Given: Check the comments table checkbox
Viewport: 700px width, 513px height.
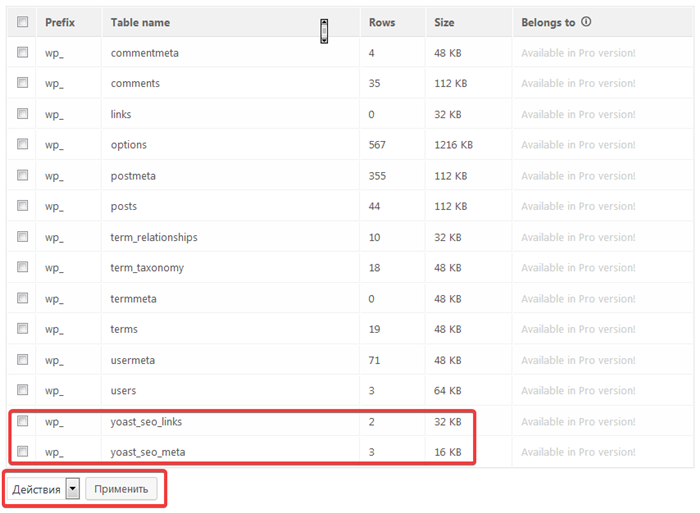Looking at the screenshot, I should (x=22, y=83).
